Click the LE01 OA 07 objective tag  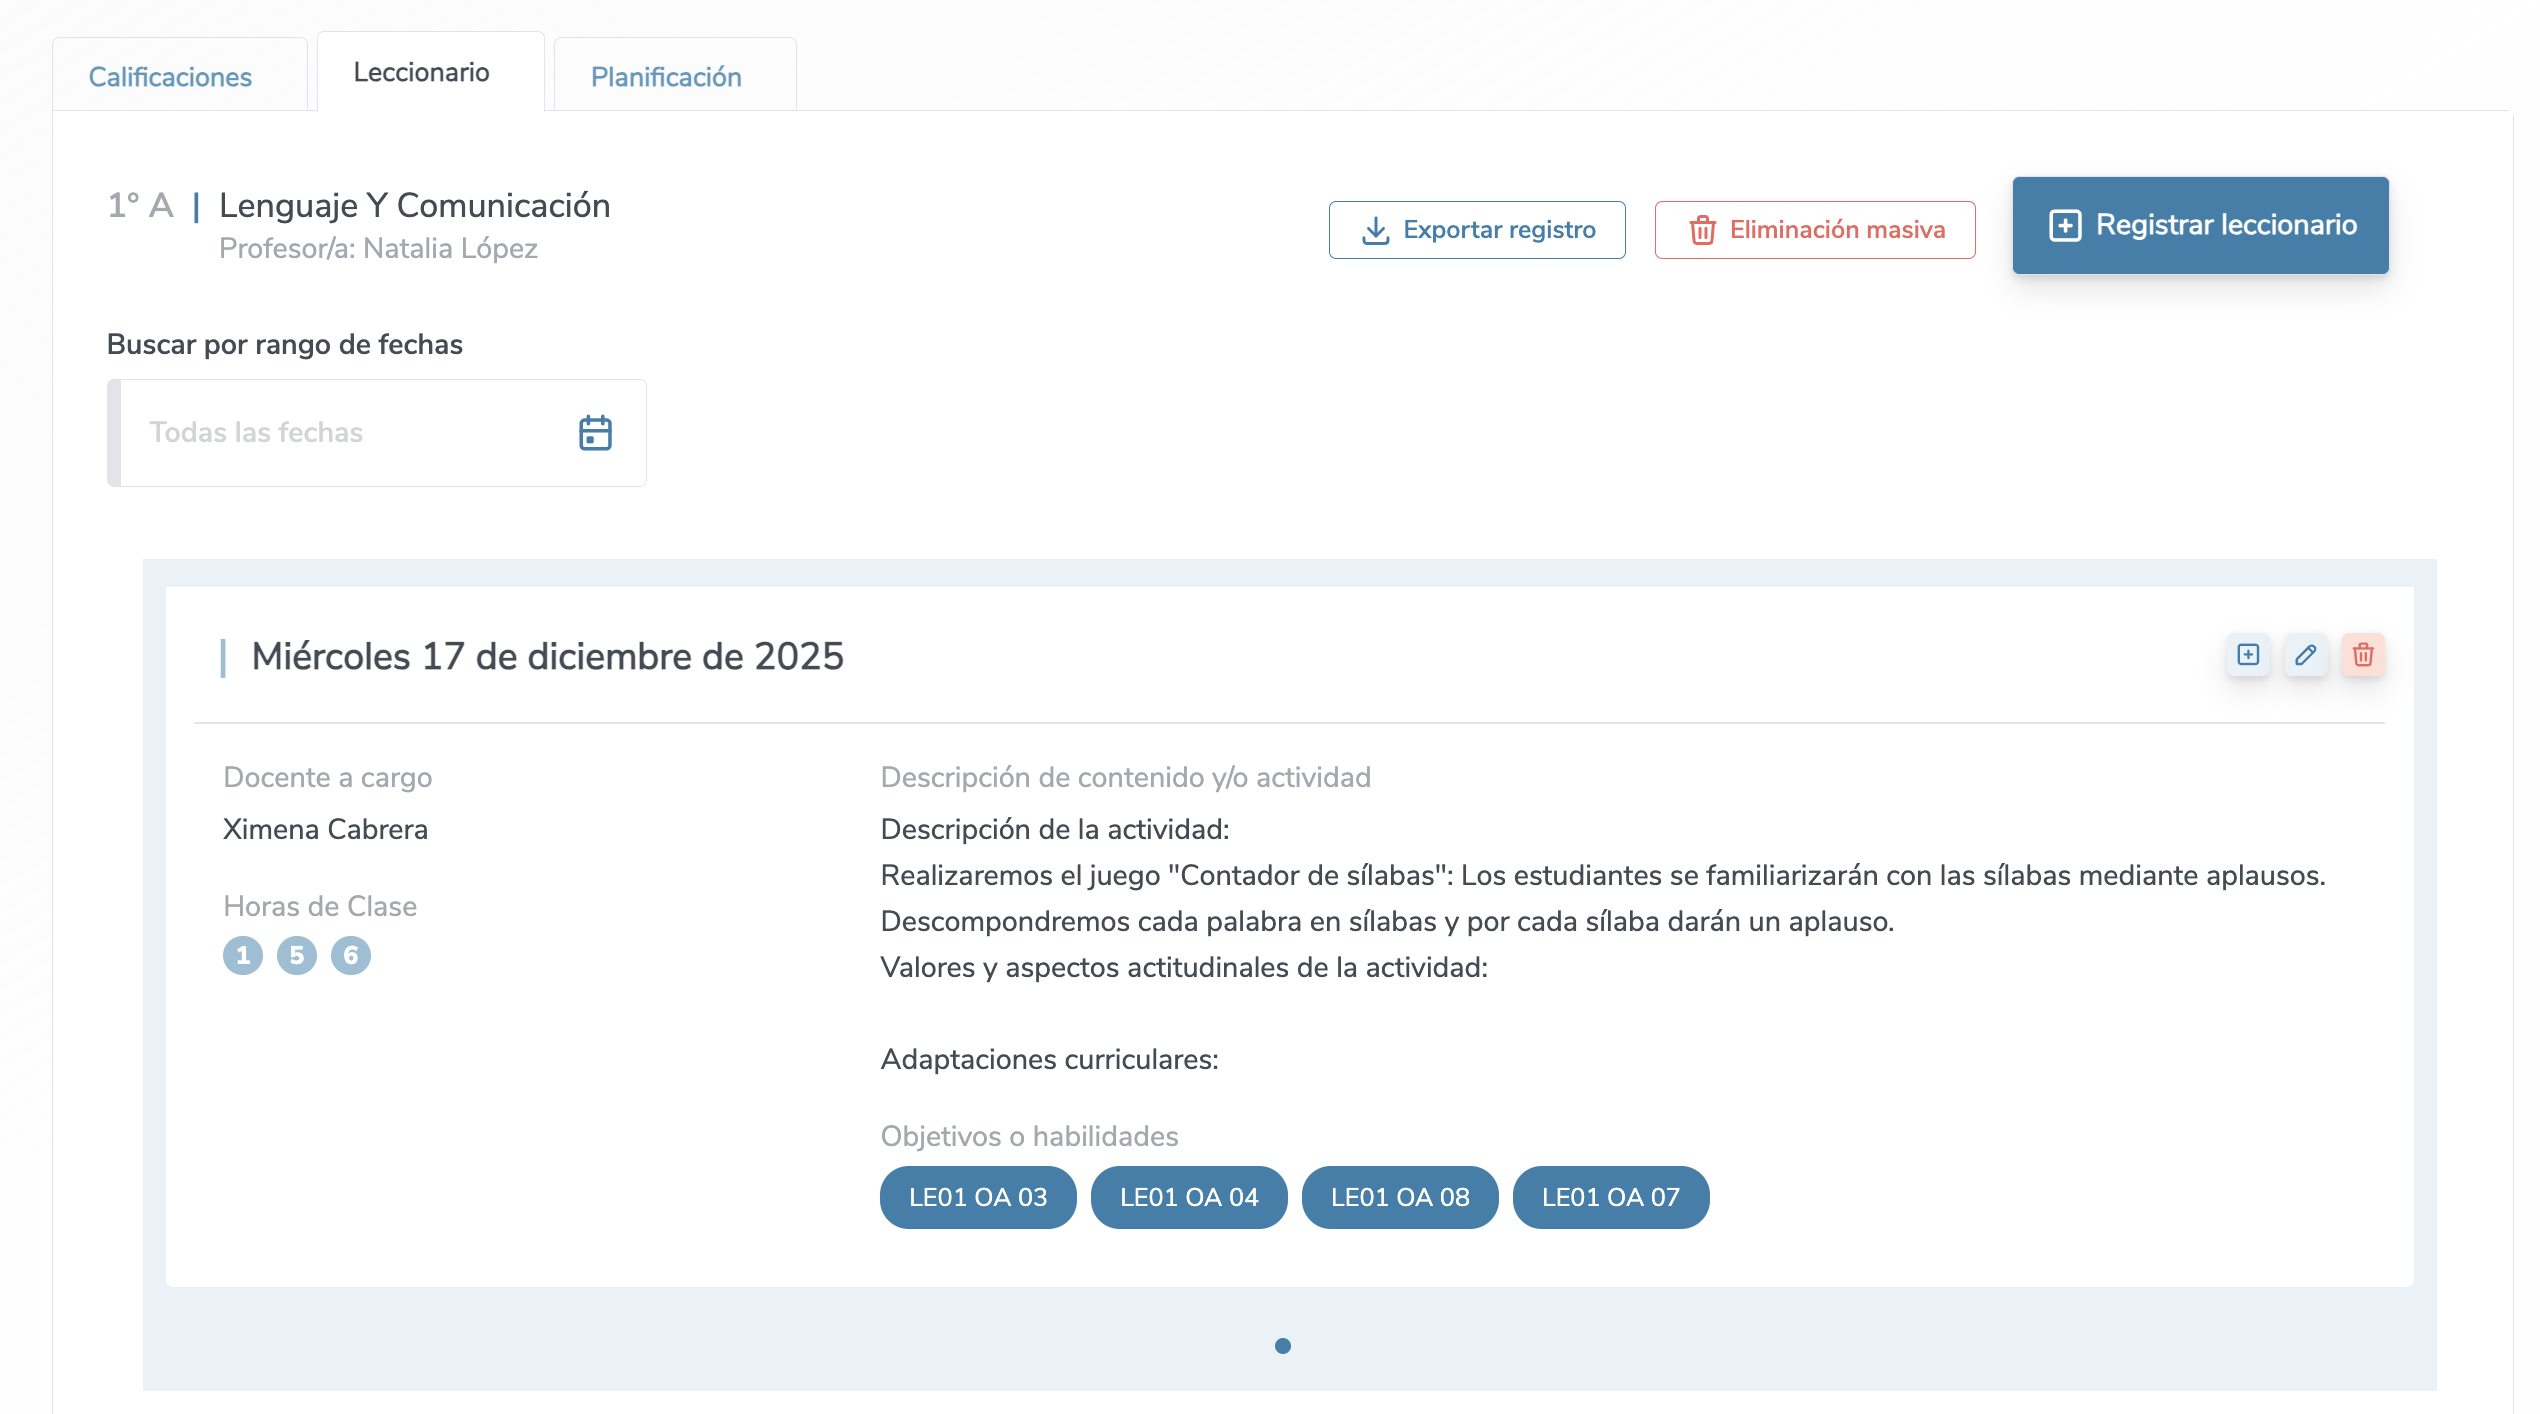[1611, 1197]
